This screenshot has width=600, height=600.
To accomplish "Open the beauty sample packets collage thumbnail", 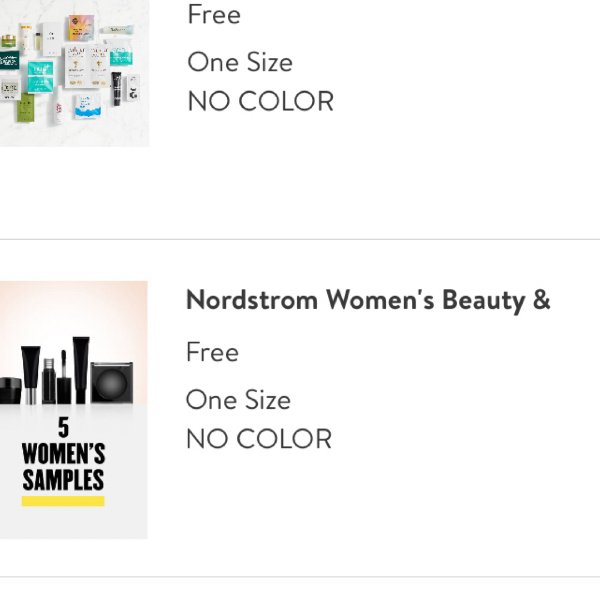I will tap(74, 73).
